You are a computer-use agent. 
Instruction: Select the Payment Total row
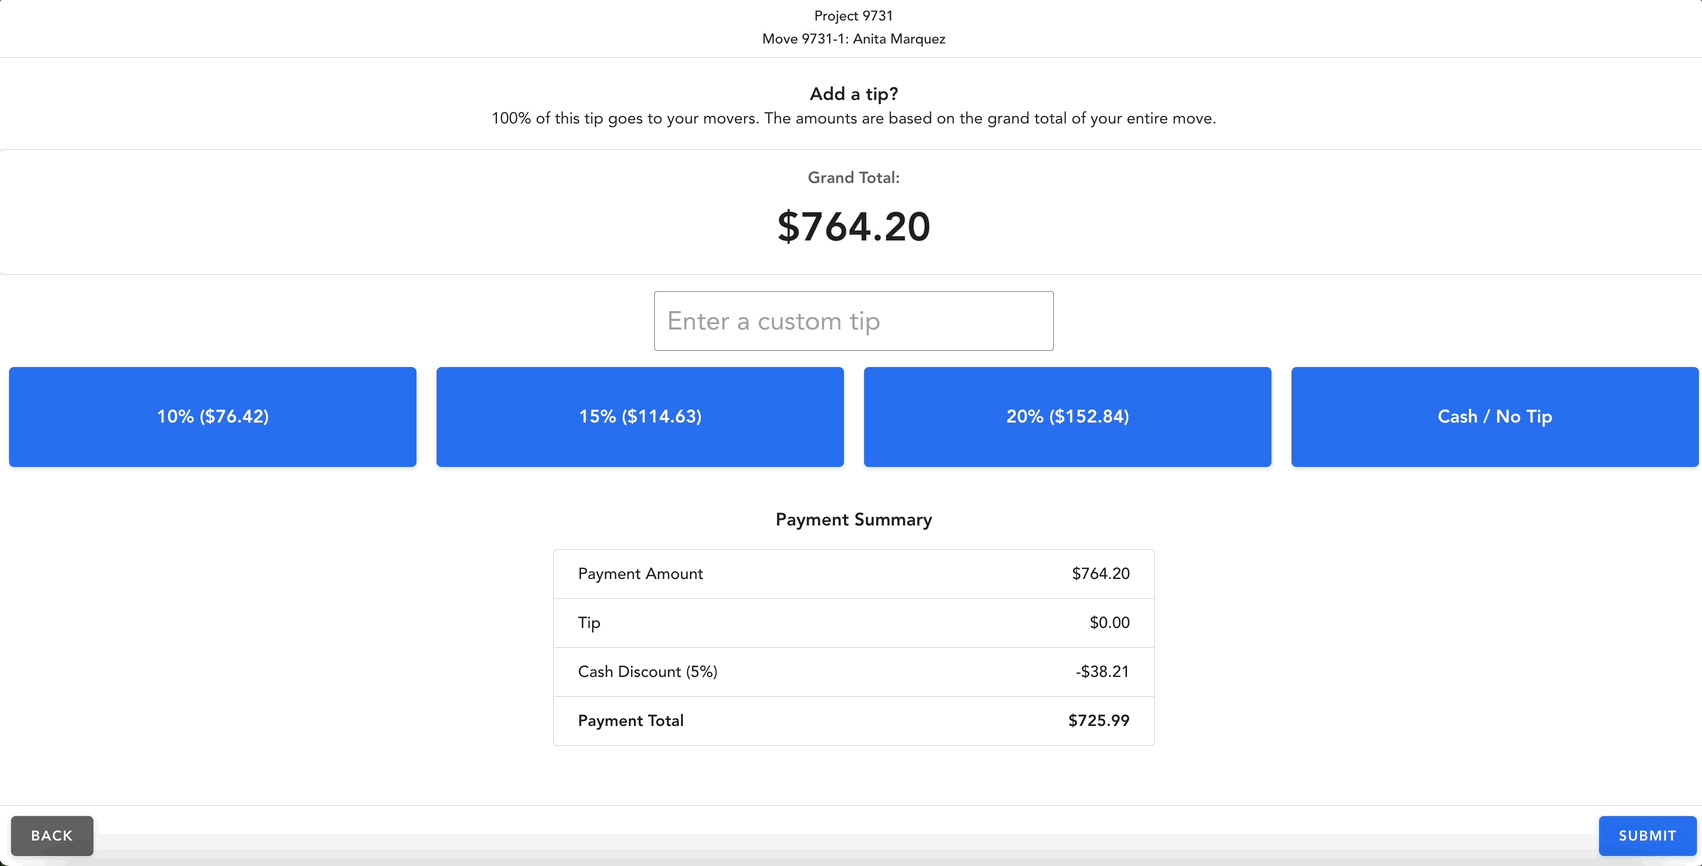coord(853,720)
